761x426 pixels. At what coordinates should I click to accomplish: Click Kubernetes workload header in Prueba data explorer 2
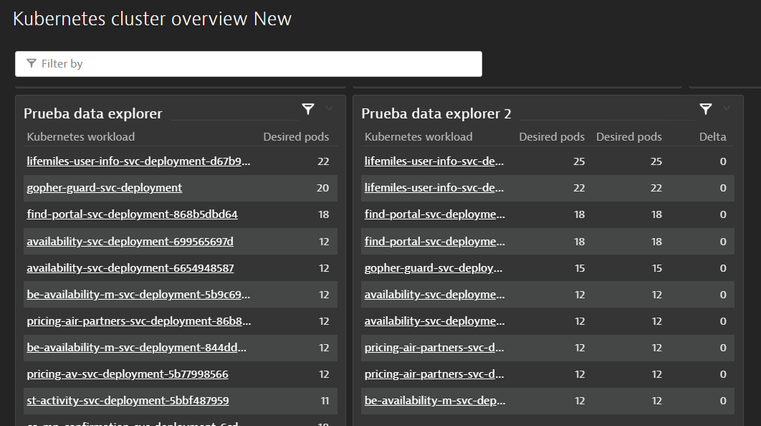click(419, 137)
